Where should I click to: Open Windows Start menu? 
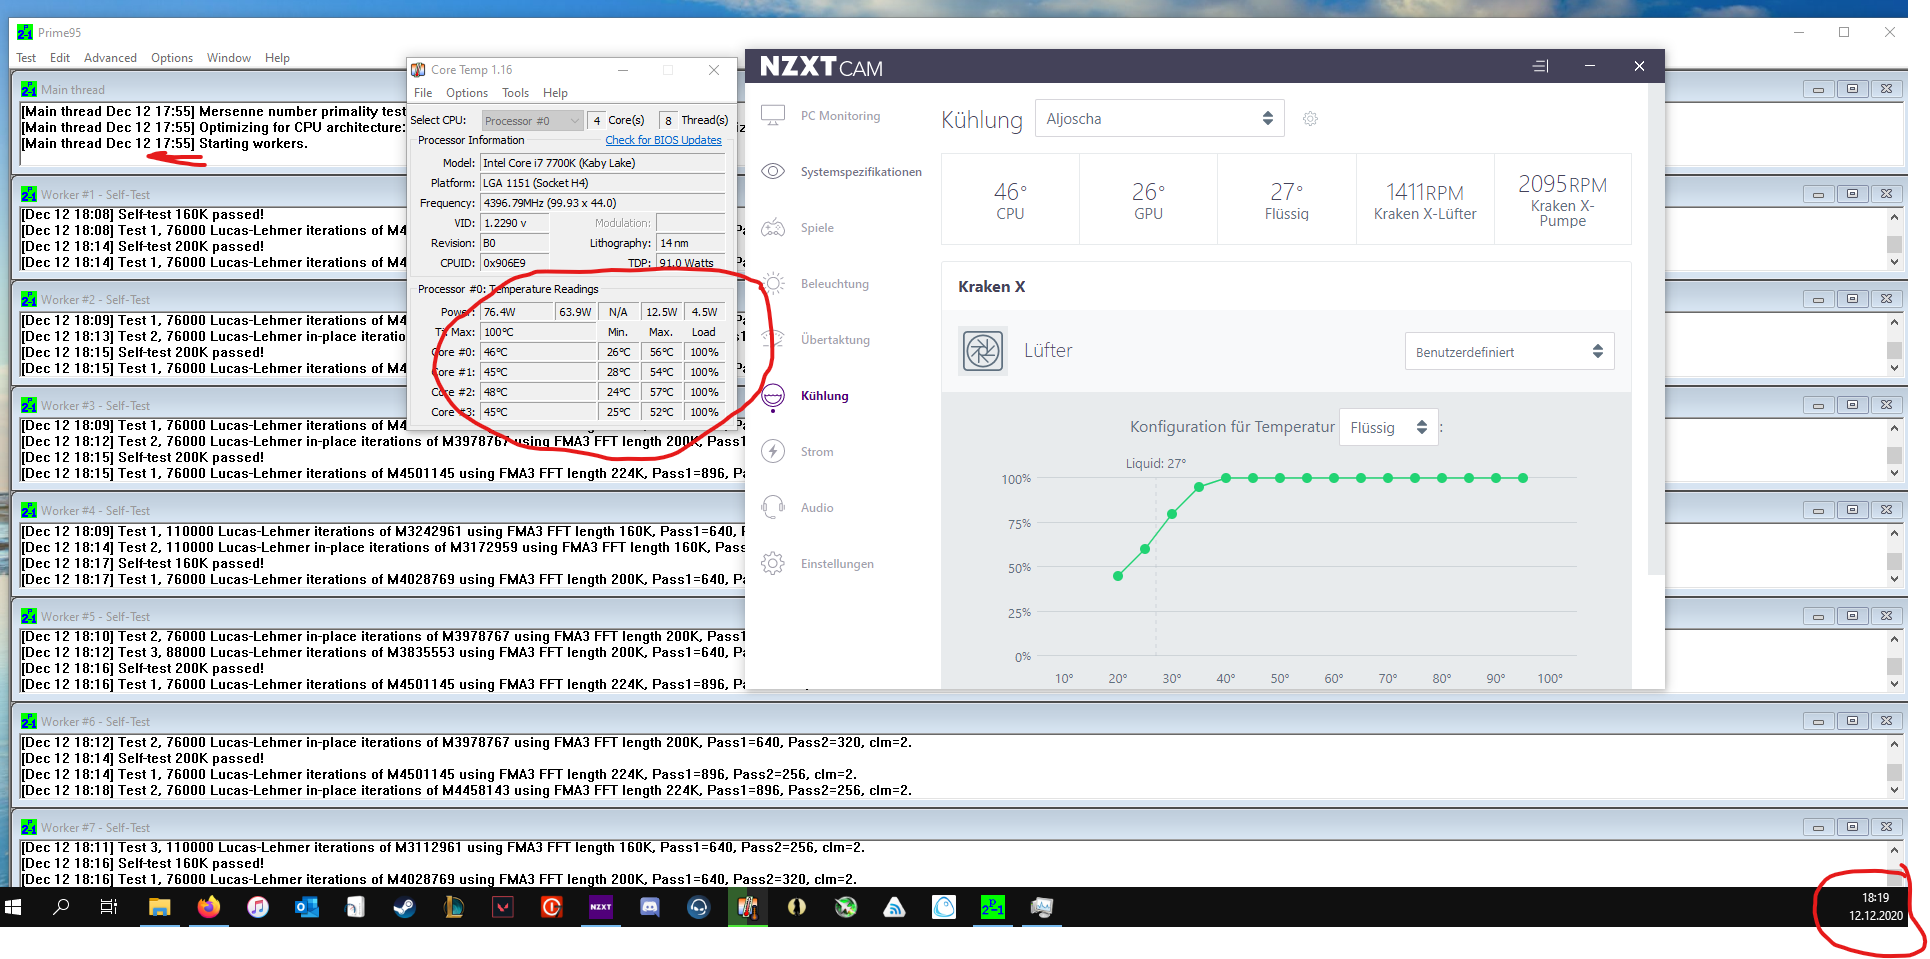pos(13,907)
